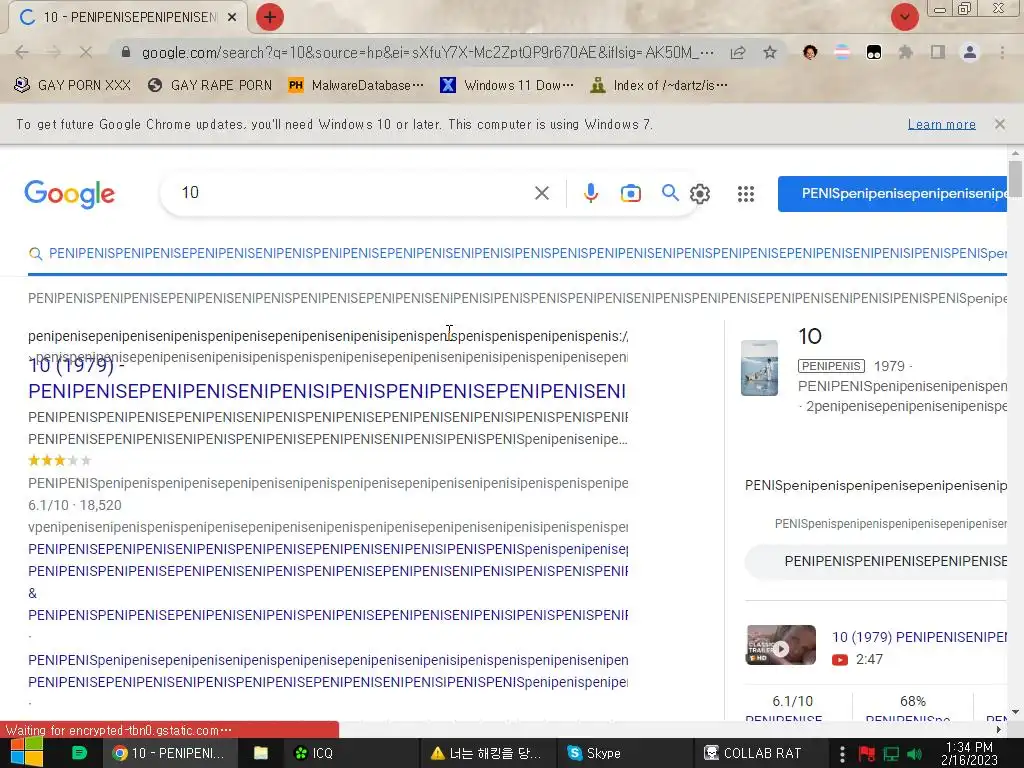Open the Chrome three-dot menu
The width and height of the screenshot is (1024, 768).
point(1002,52)
